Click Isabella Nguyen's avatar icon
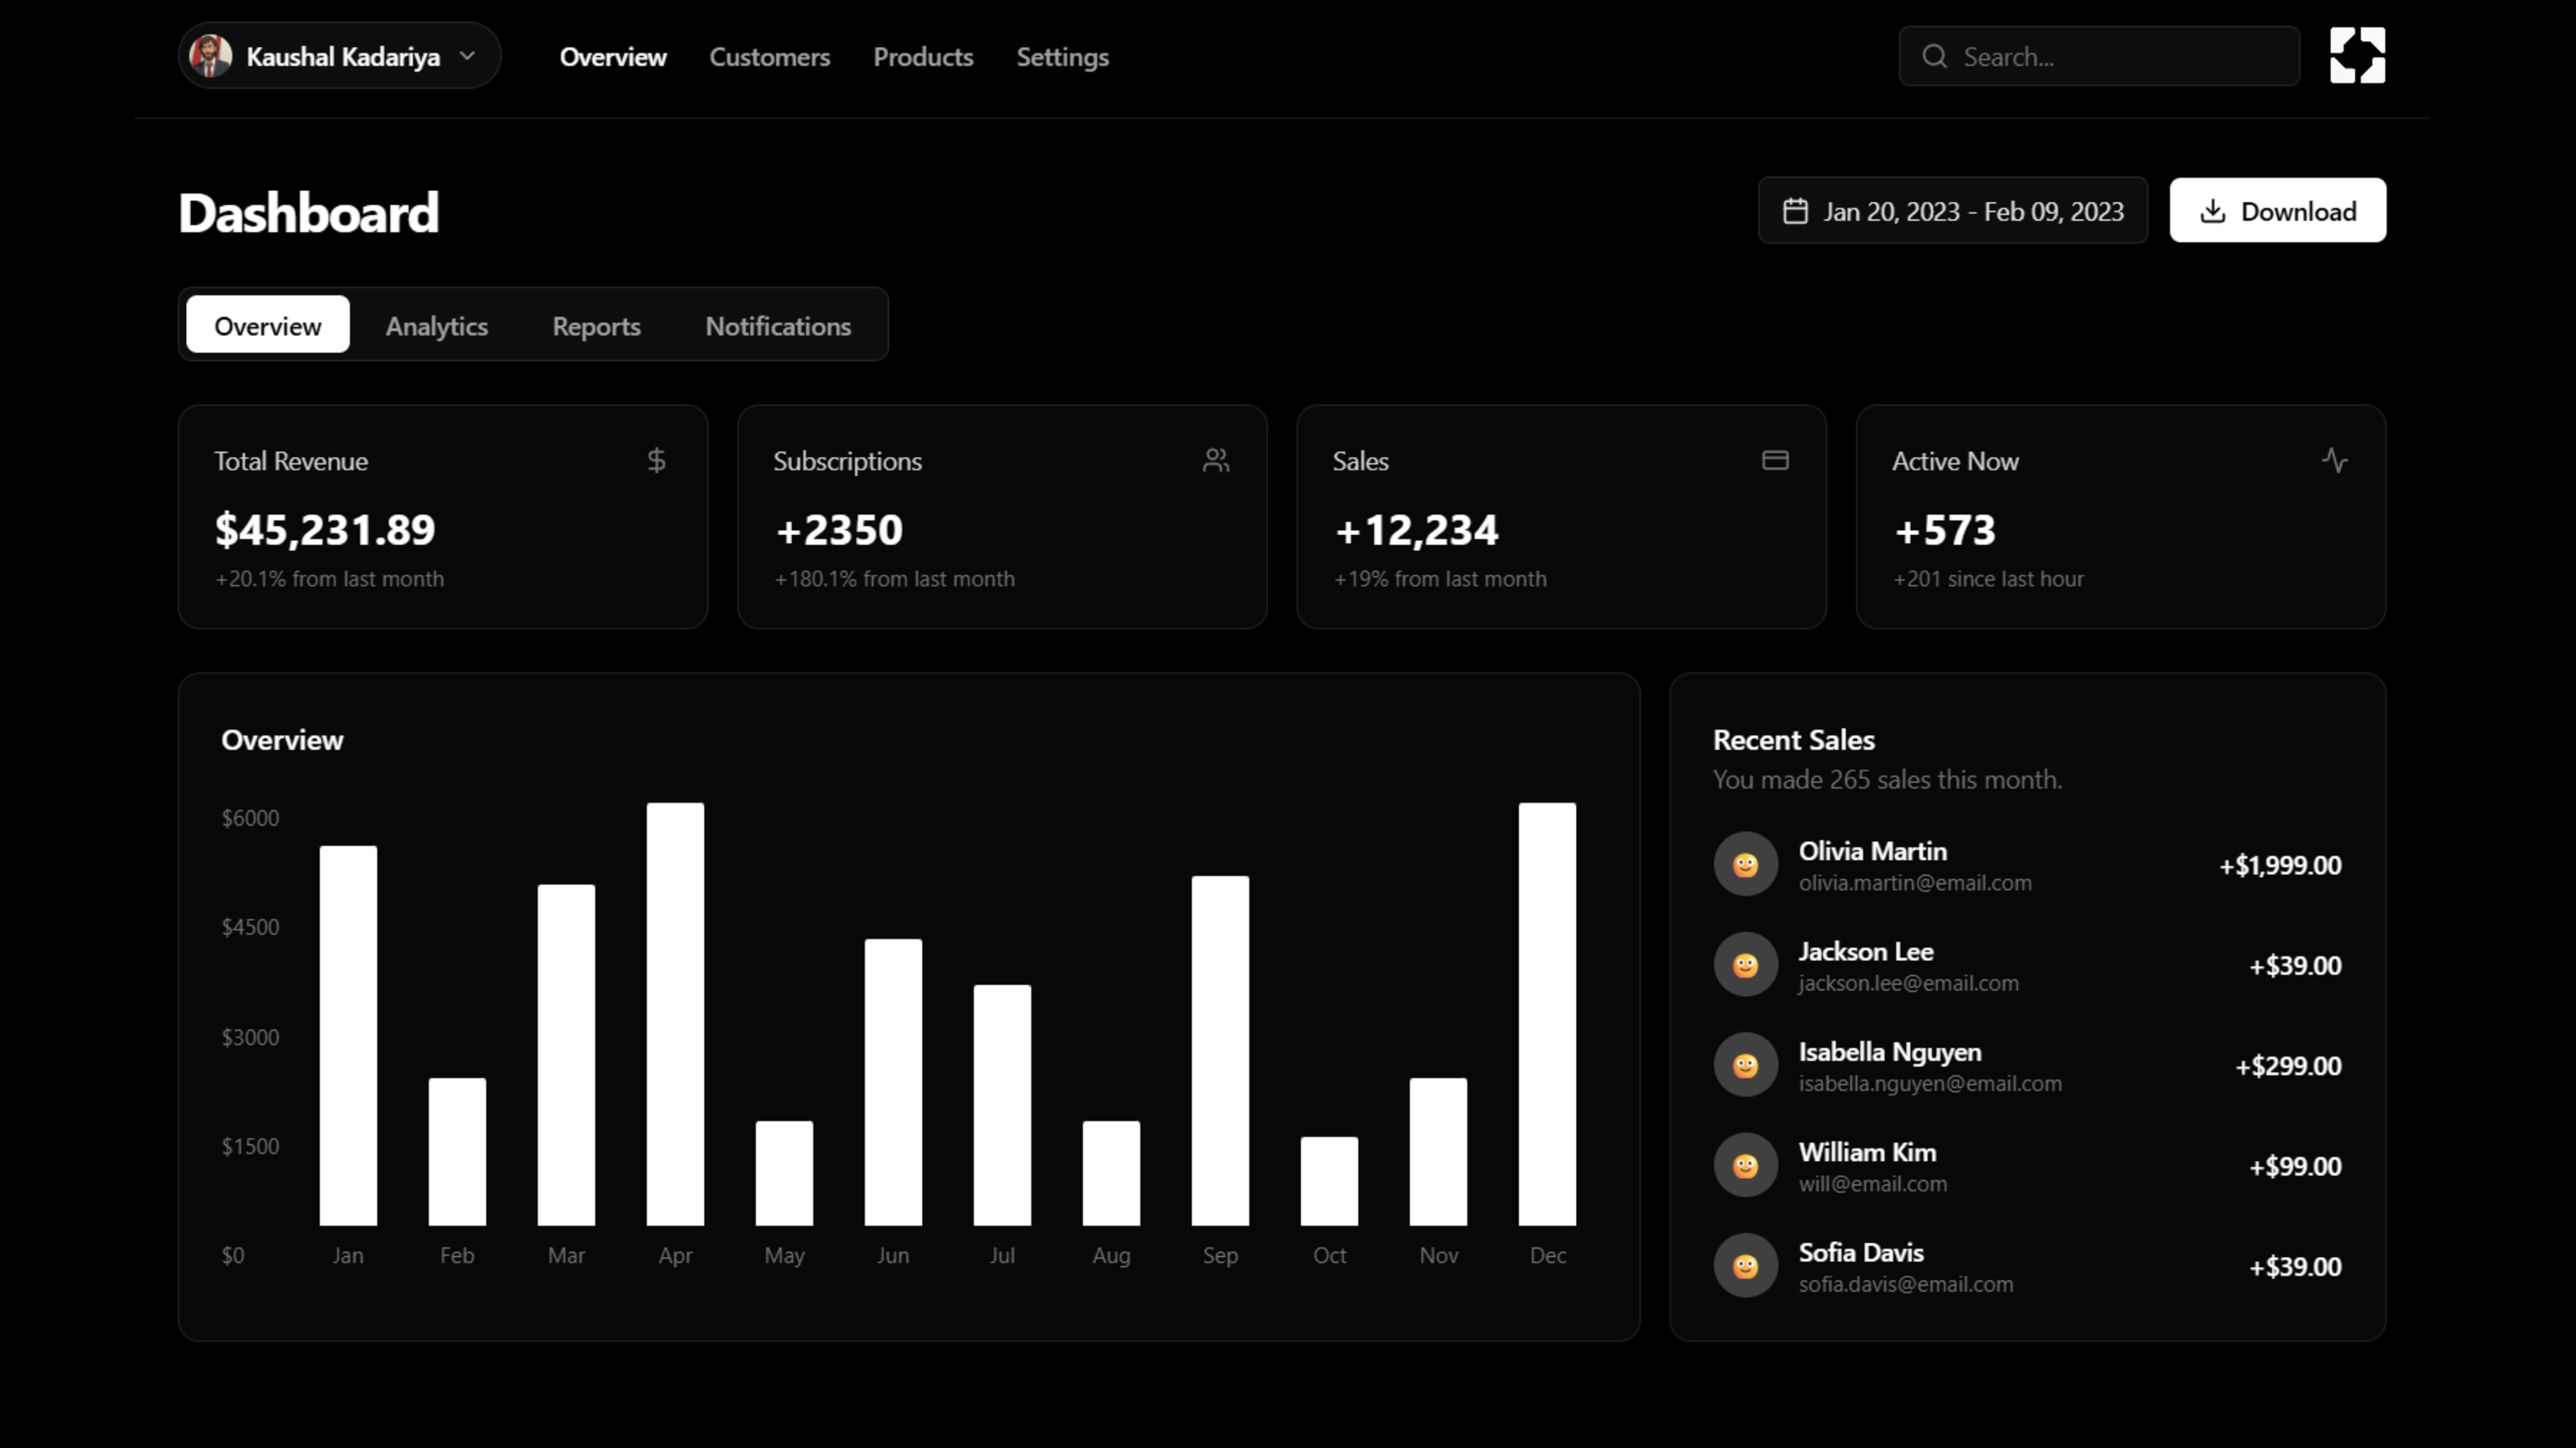The height and width of the screenshot is (1448, 2576). (x=1745, y=1064)
